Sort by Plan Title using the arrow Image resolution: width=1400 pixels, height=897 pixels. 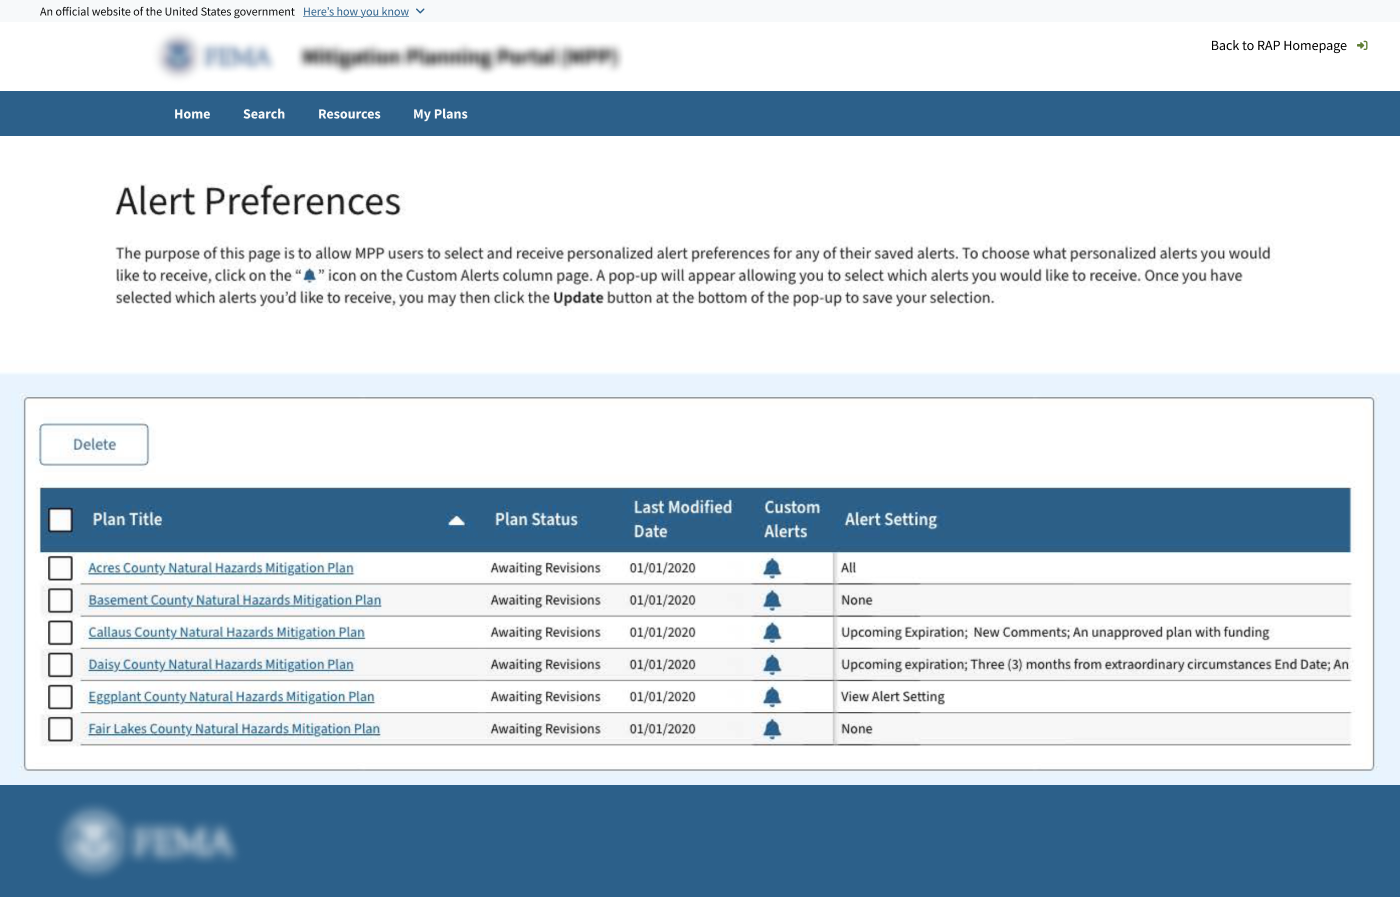(x=456, y=520)
